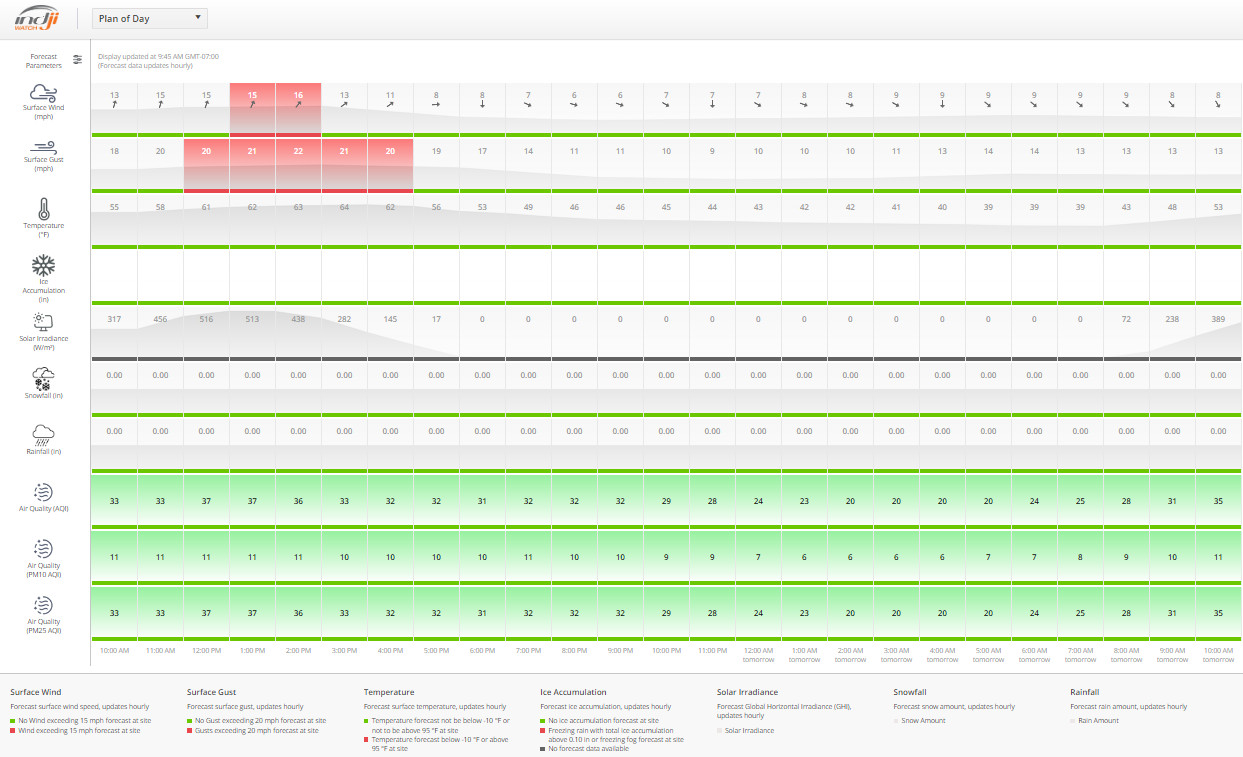Click 'Display updated at 9:45 AM' text
The width and height of the screenshot is (1243, 757).
click(x=158, y=56)
